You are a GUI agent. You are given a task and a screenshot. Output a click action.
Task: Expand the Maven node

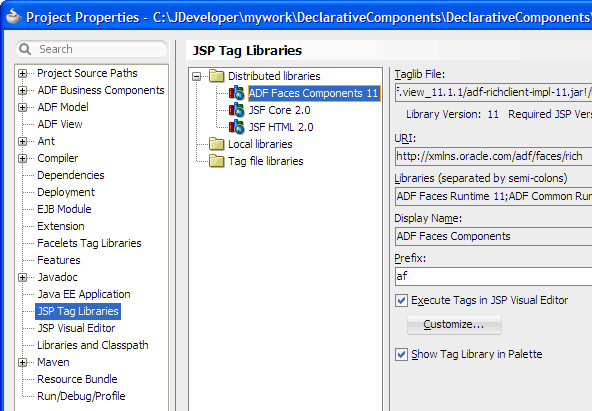(x=23, y=362)
